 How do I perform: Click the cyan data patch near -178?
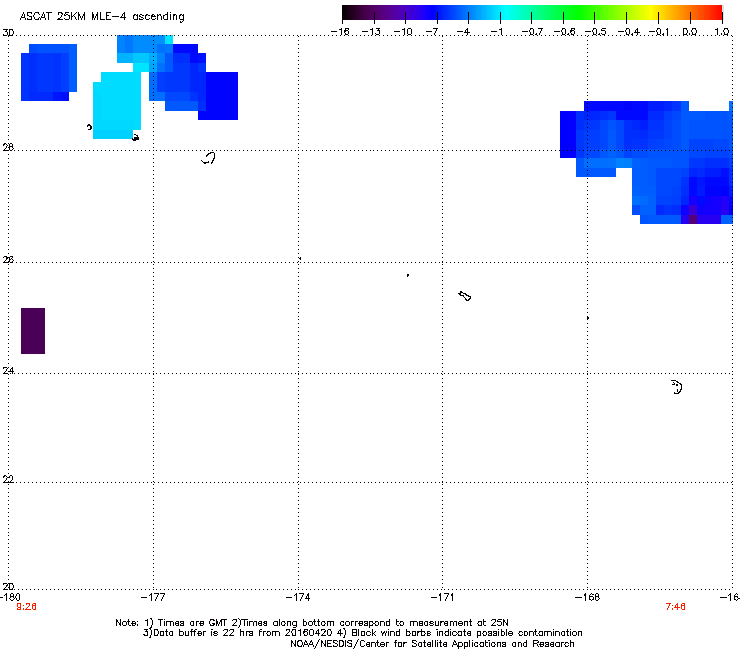pyautogui.click(x=117, y=105)
